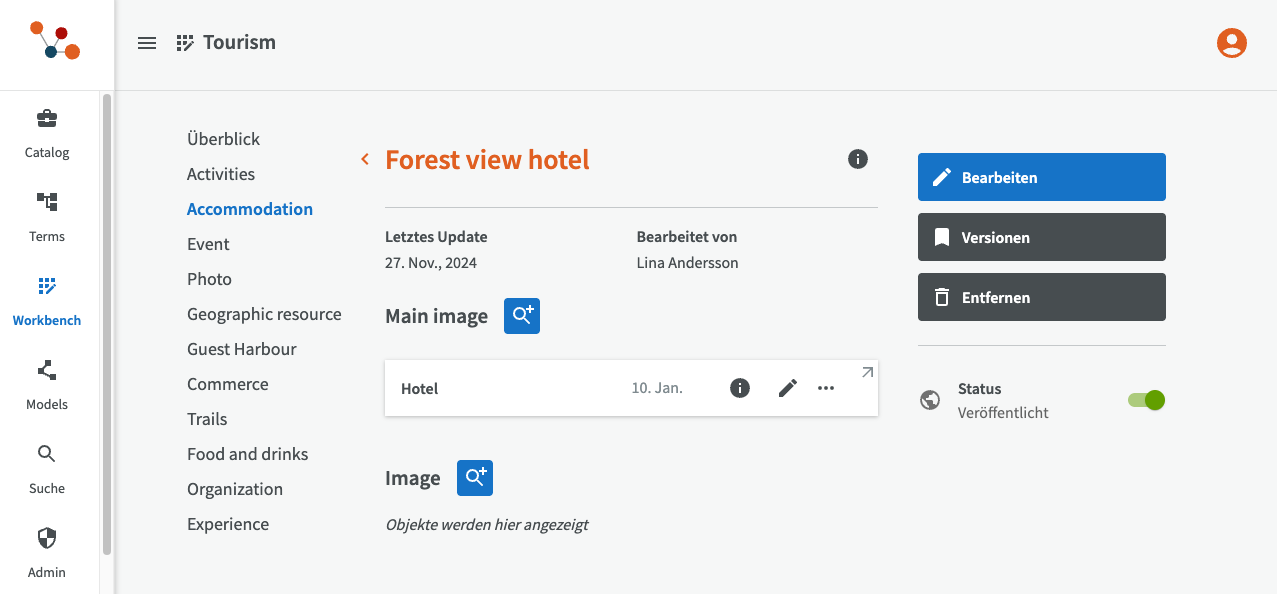
Task: Click the search-add icon next to Image
Action: point(475,478)
